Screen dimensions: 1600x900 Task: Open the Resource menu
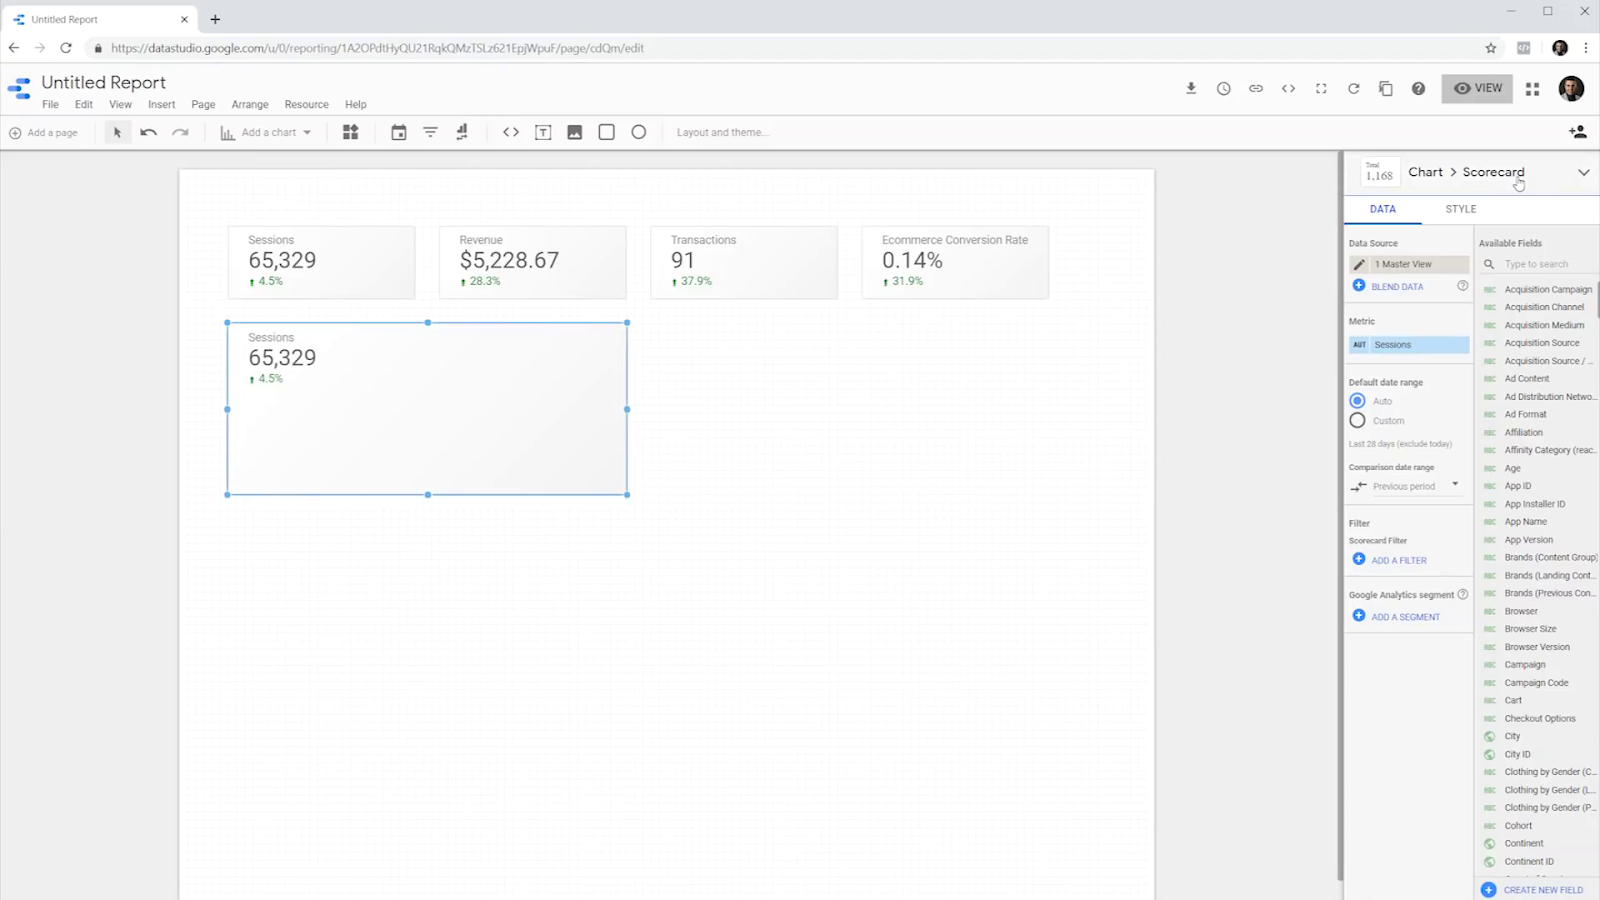(x=306, y=104)
